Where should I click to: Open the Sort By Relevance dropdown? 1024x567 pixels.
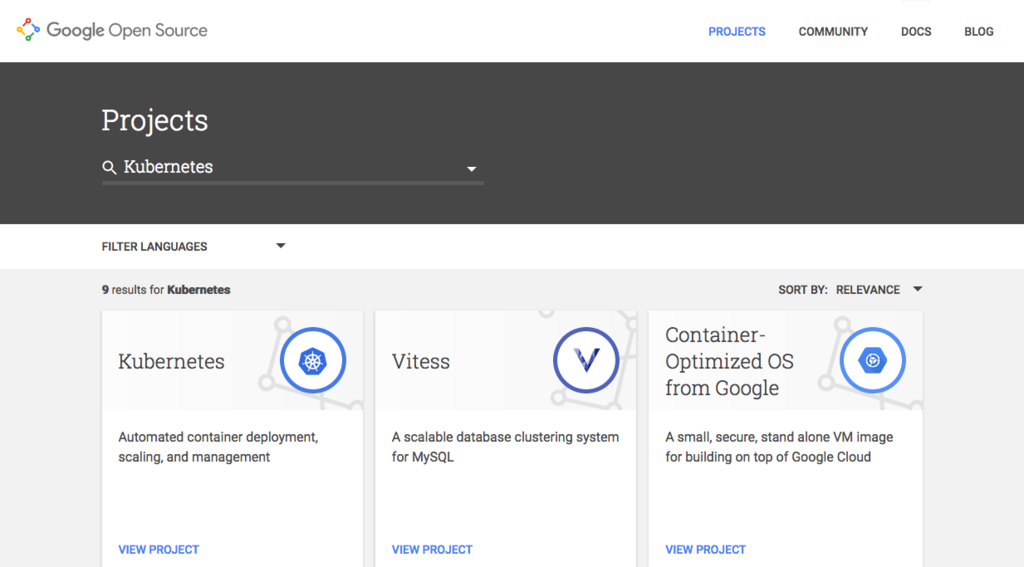click(x=879, y=289)
